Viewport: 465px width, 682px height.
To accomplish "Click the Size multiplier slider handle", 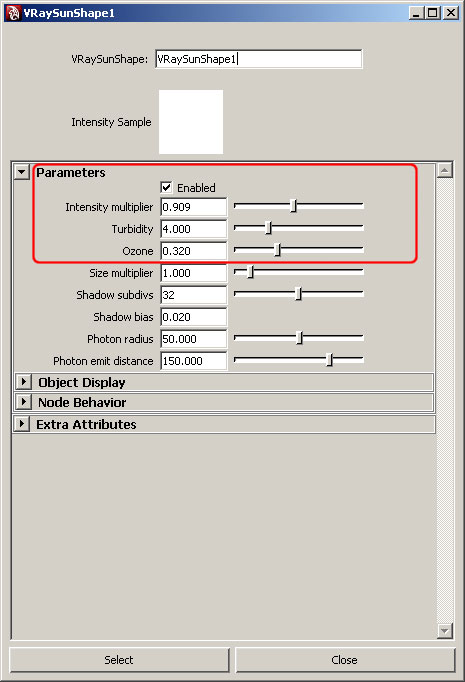I will 250,272.
